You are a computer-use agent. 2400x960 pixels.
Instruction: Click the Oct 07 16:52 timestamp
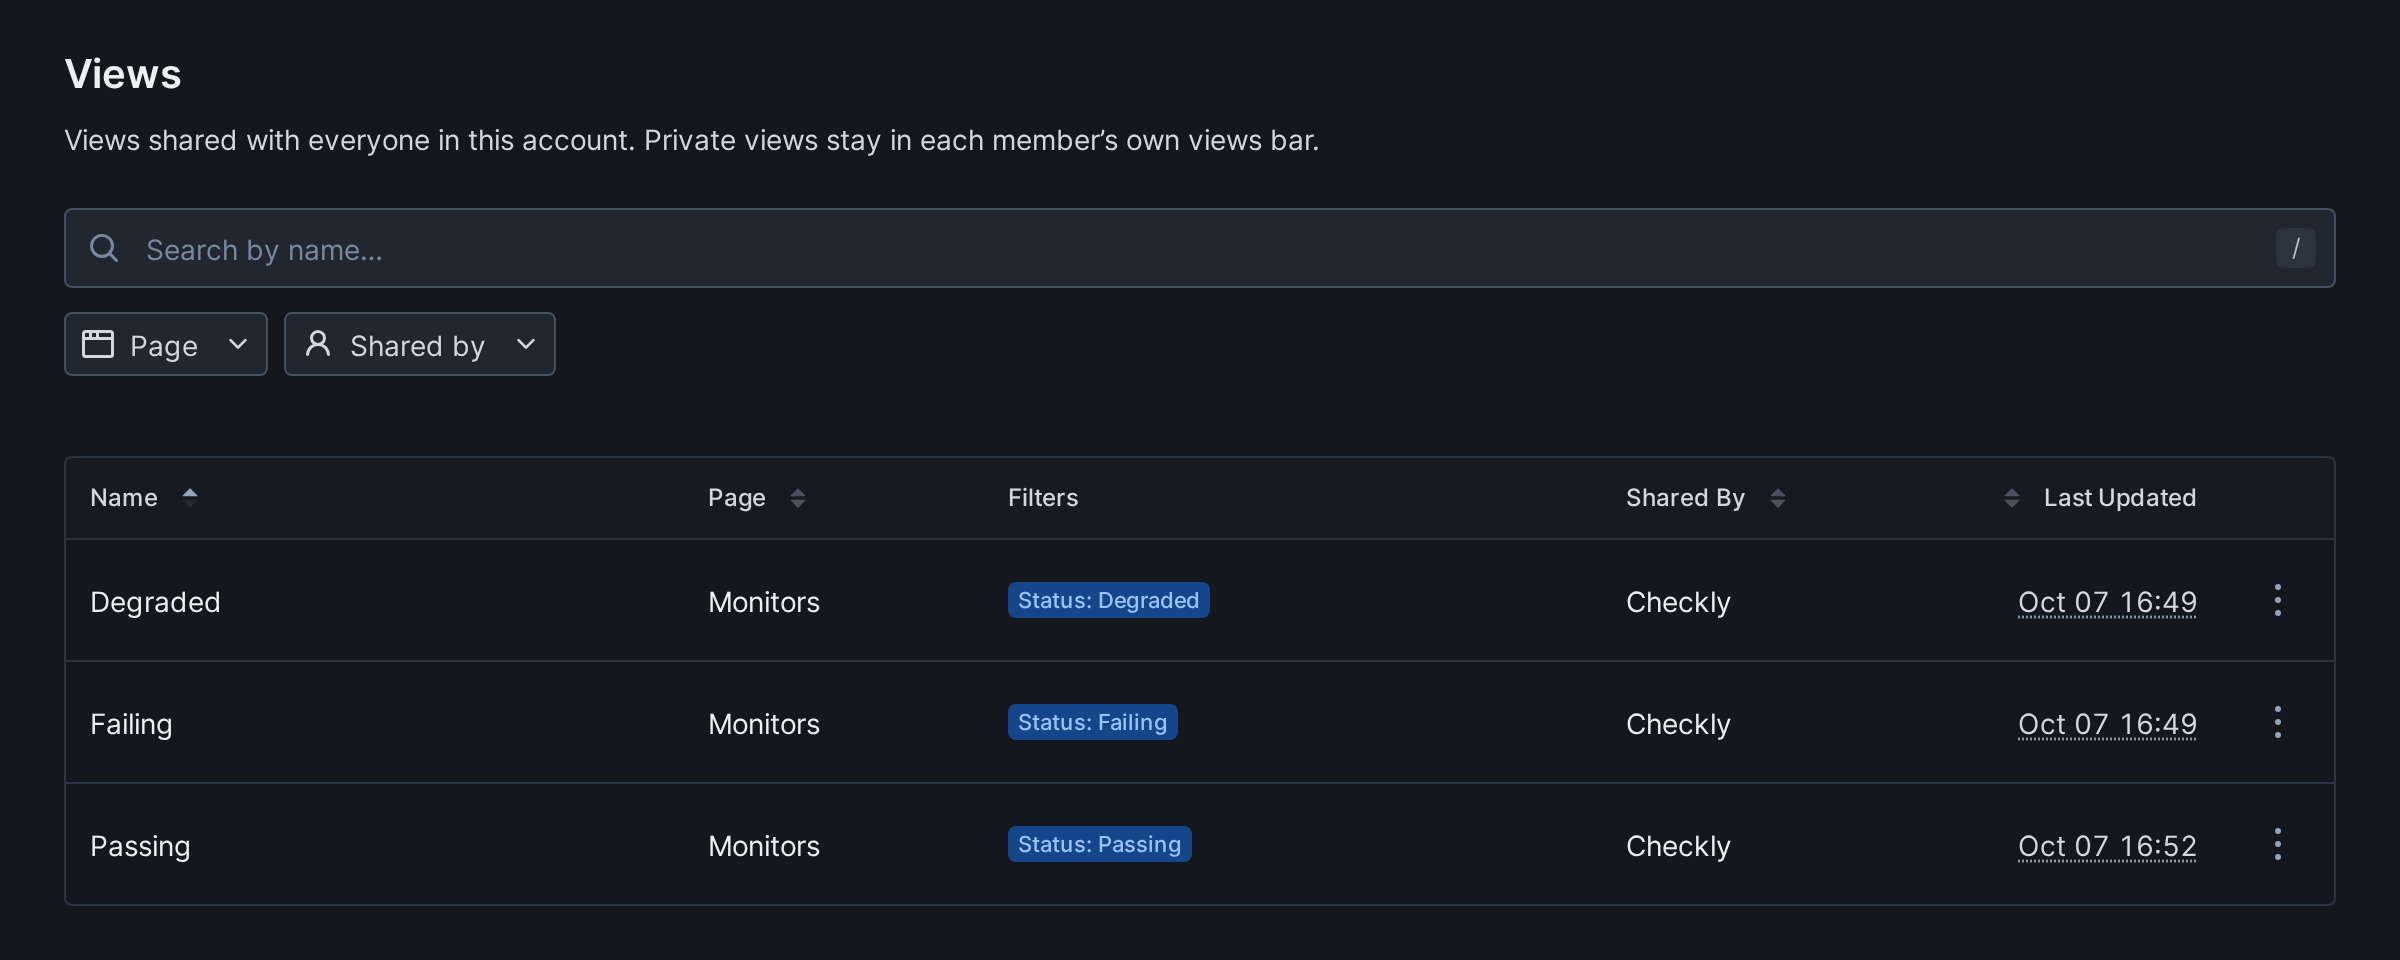point(2107,846)
